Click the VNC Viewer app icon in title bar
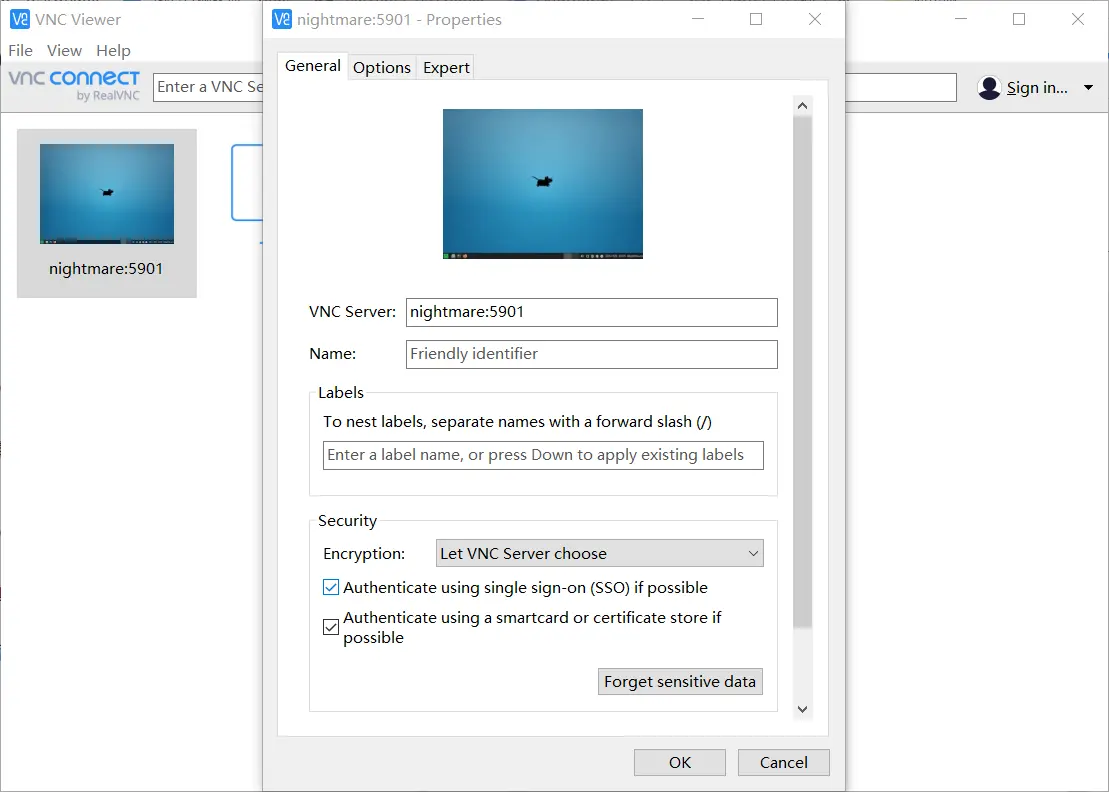This screenshot has width=1109, height=792. click(20, 19)
